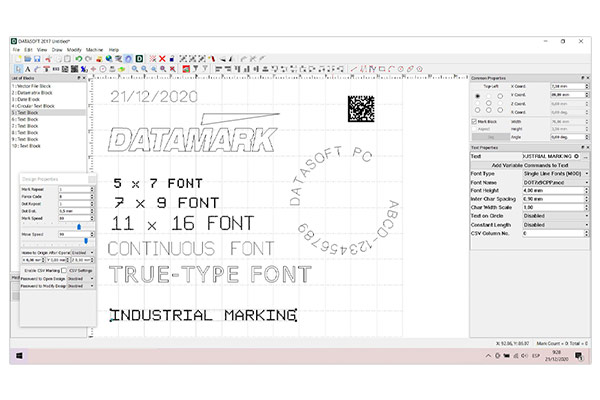The width and height of the screenshot is (600, 400).
Task: Click the Text input field in Text Properties
Action: coord(551,157)
